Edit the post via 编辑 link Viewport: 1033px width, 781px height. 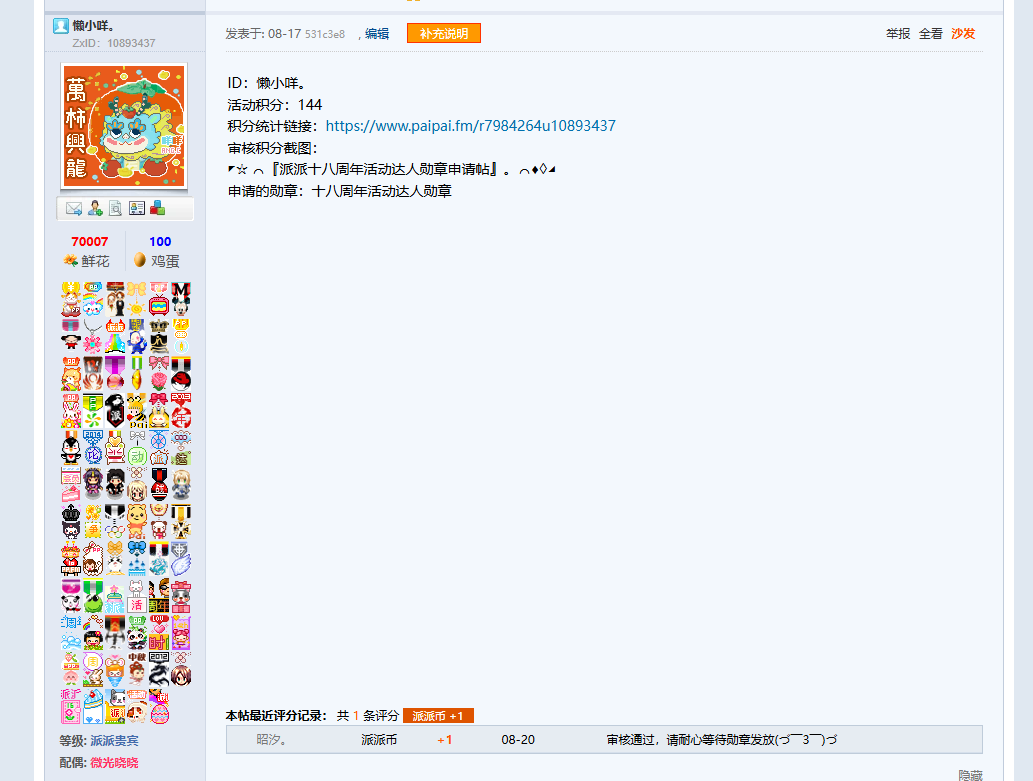(377, 34)
